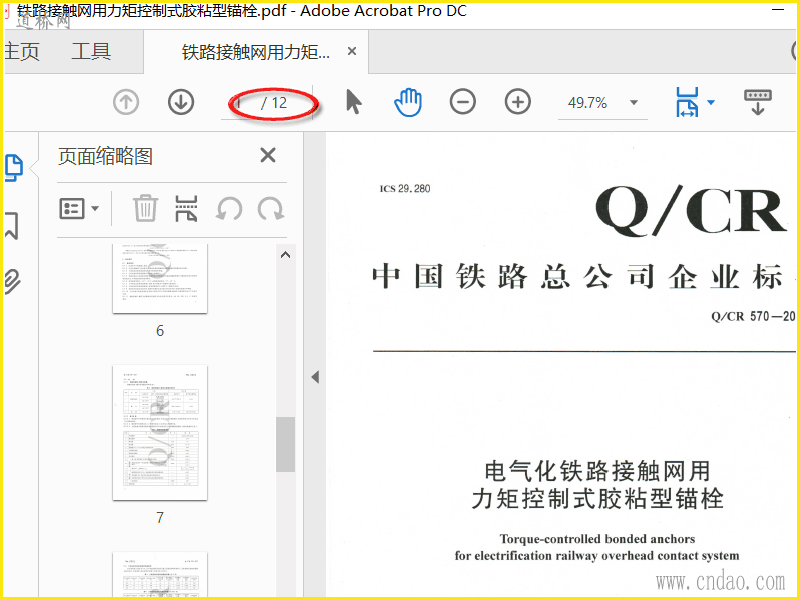Switch to the 工具 tab
Screen dimensions: 800x600
[x=91, y=51]
